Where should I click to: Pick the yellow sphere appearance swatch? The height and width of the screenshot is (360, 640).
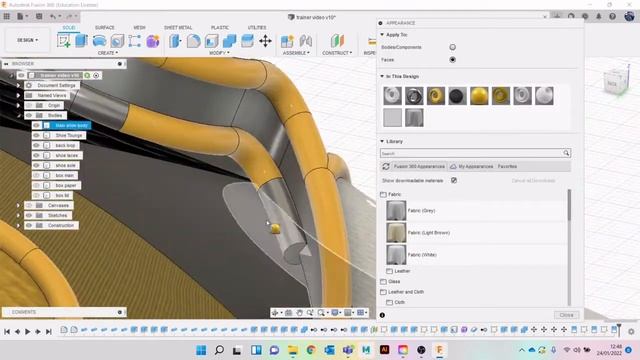click(479, 96)
